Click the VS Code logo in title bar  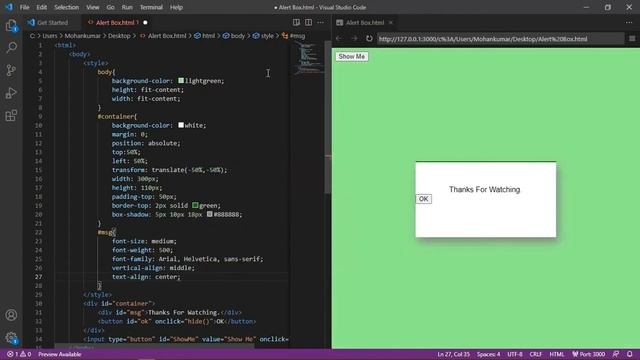click(x=9, y=7)
